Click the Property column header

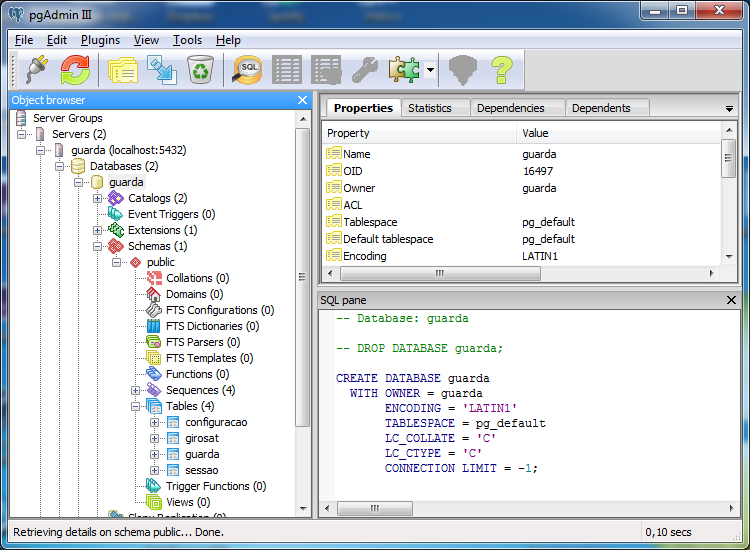tap(419, 133)
